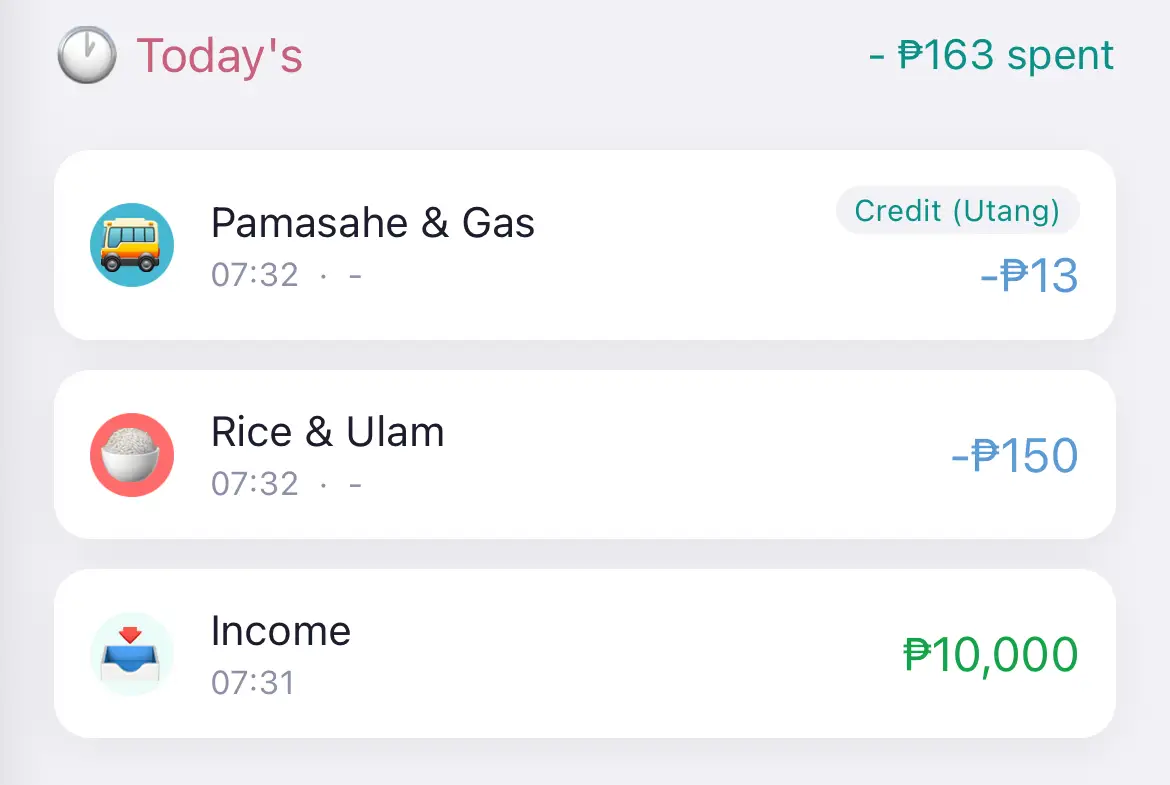
Task: Click the ₱10,000 income amount
Action: tap(990, 655)
